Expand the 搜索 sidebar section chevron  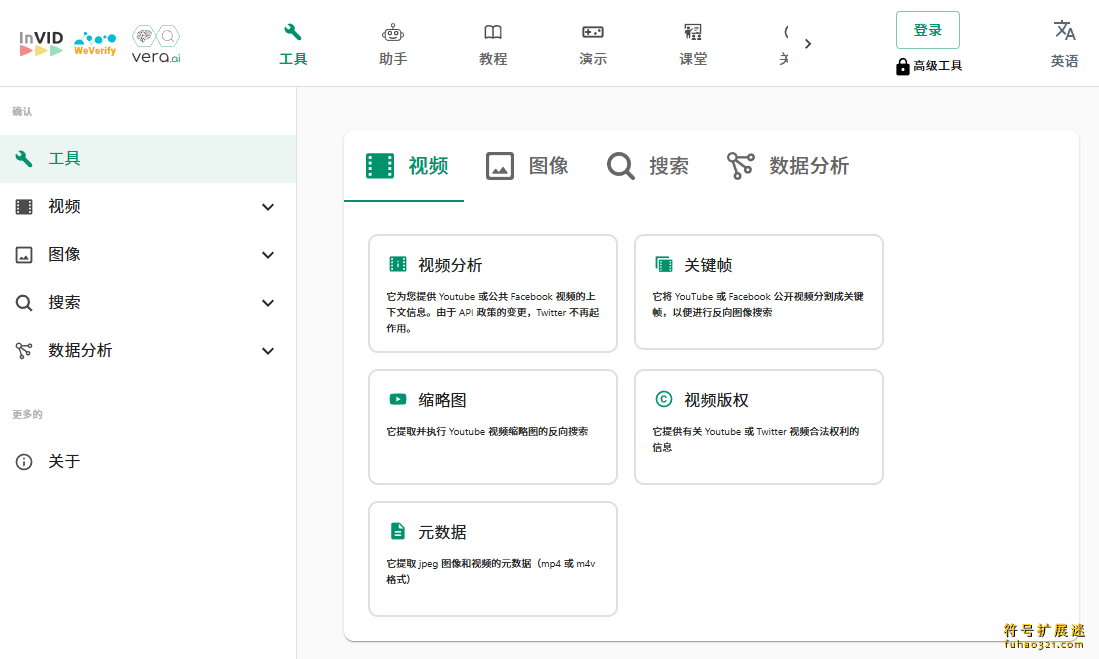pos(268,303)
